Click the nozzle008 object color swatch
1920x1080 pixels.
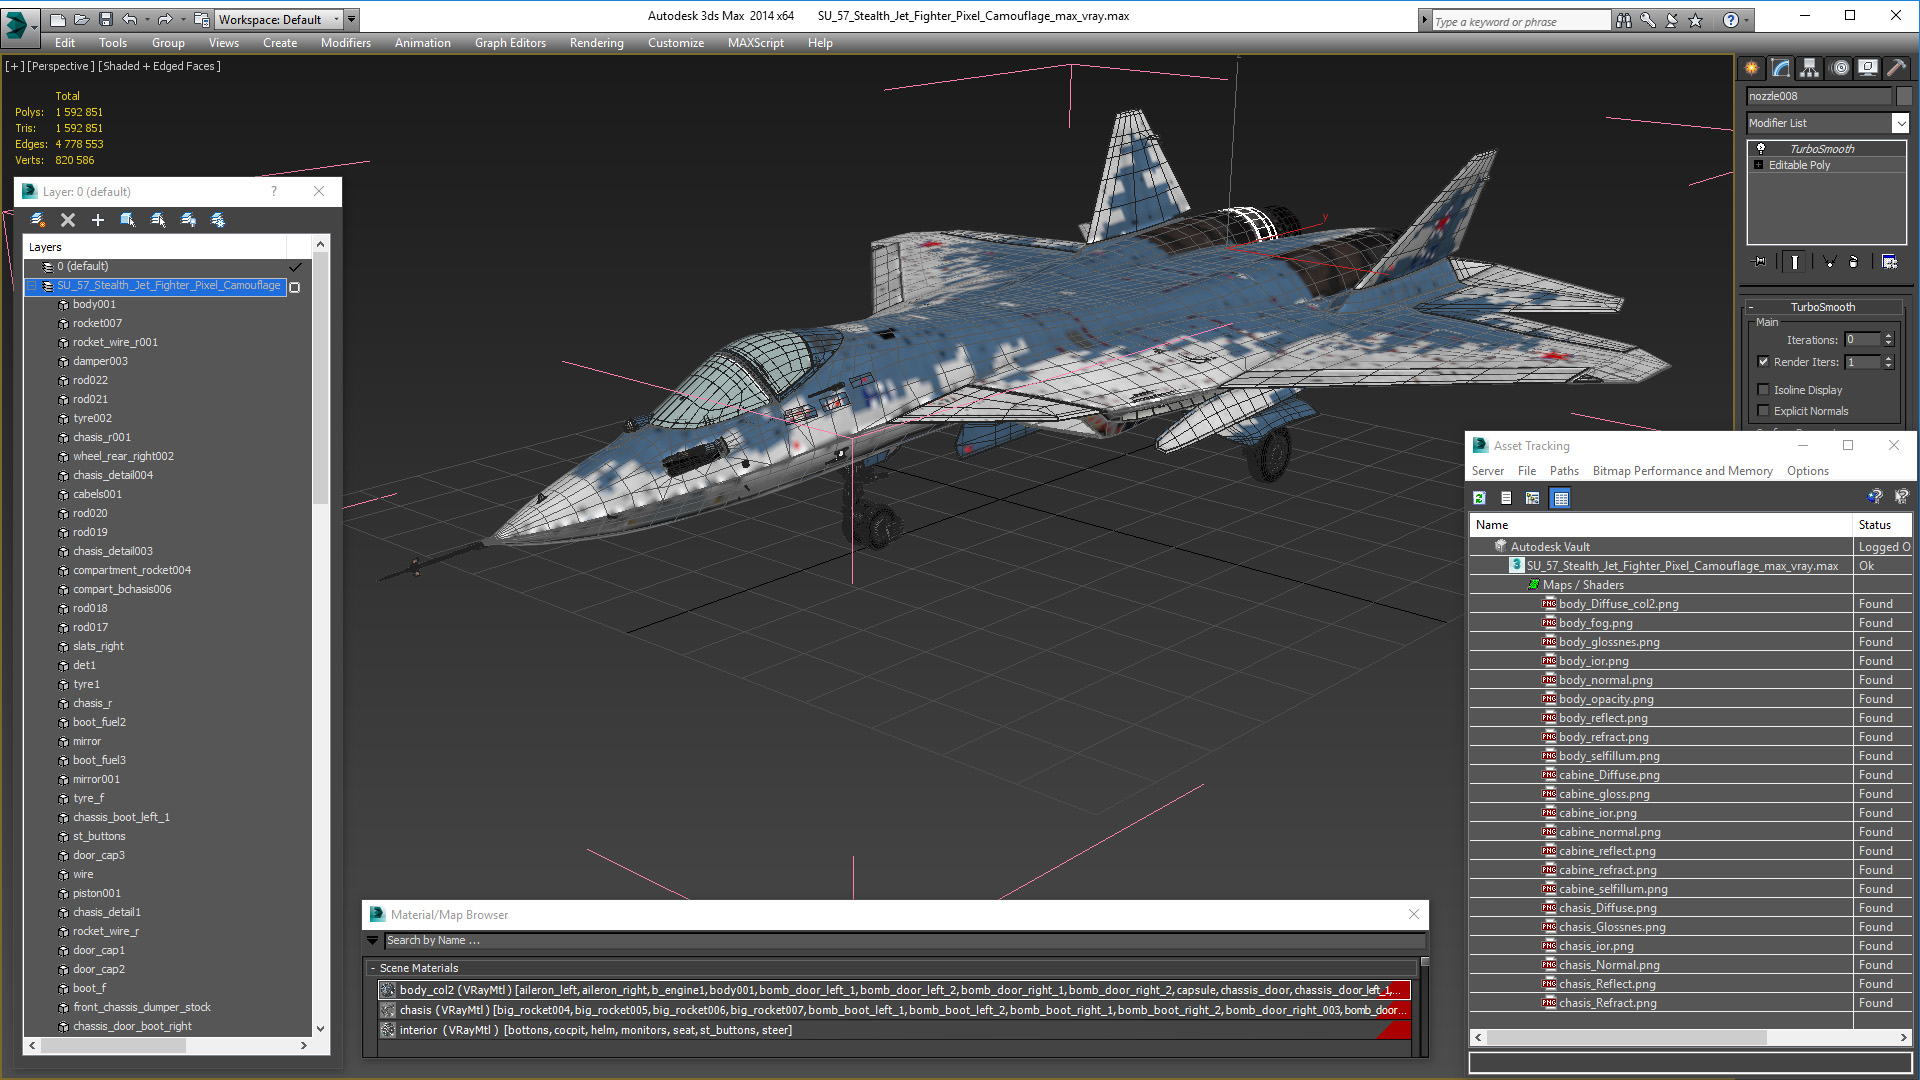1904,96
